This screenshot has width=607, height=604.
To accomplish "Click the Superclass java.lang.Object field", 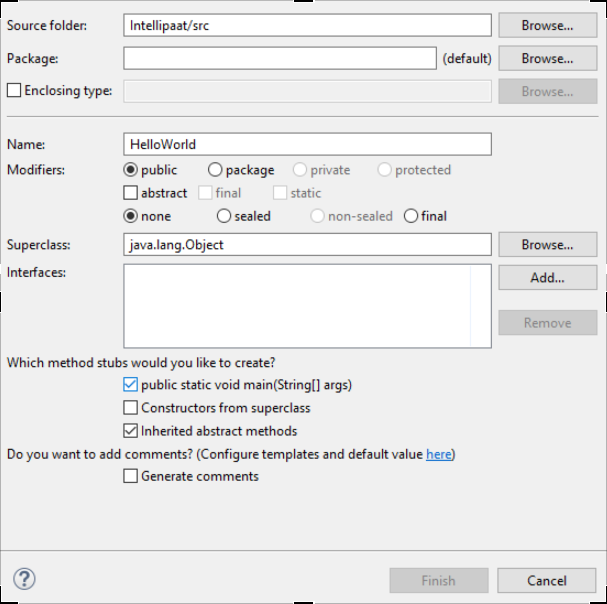I will coord(307,245).
